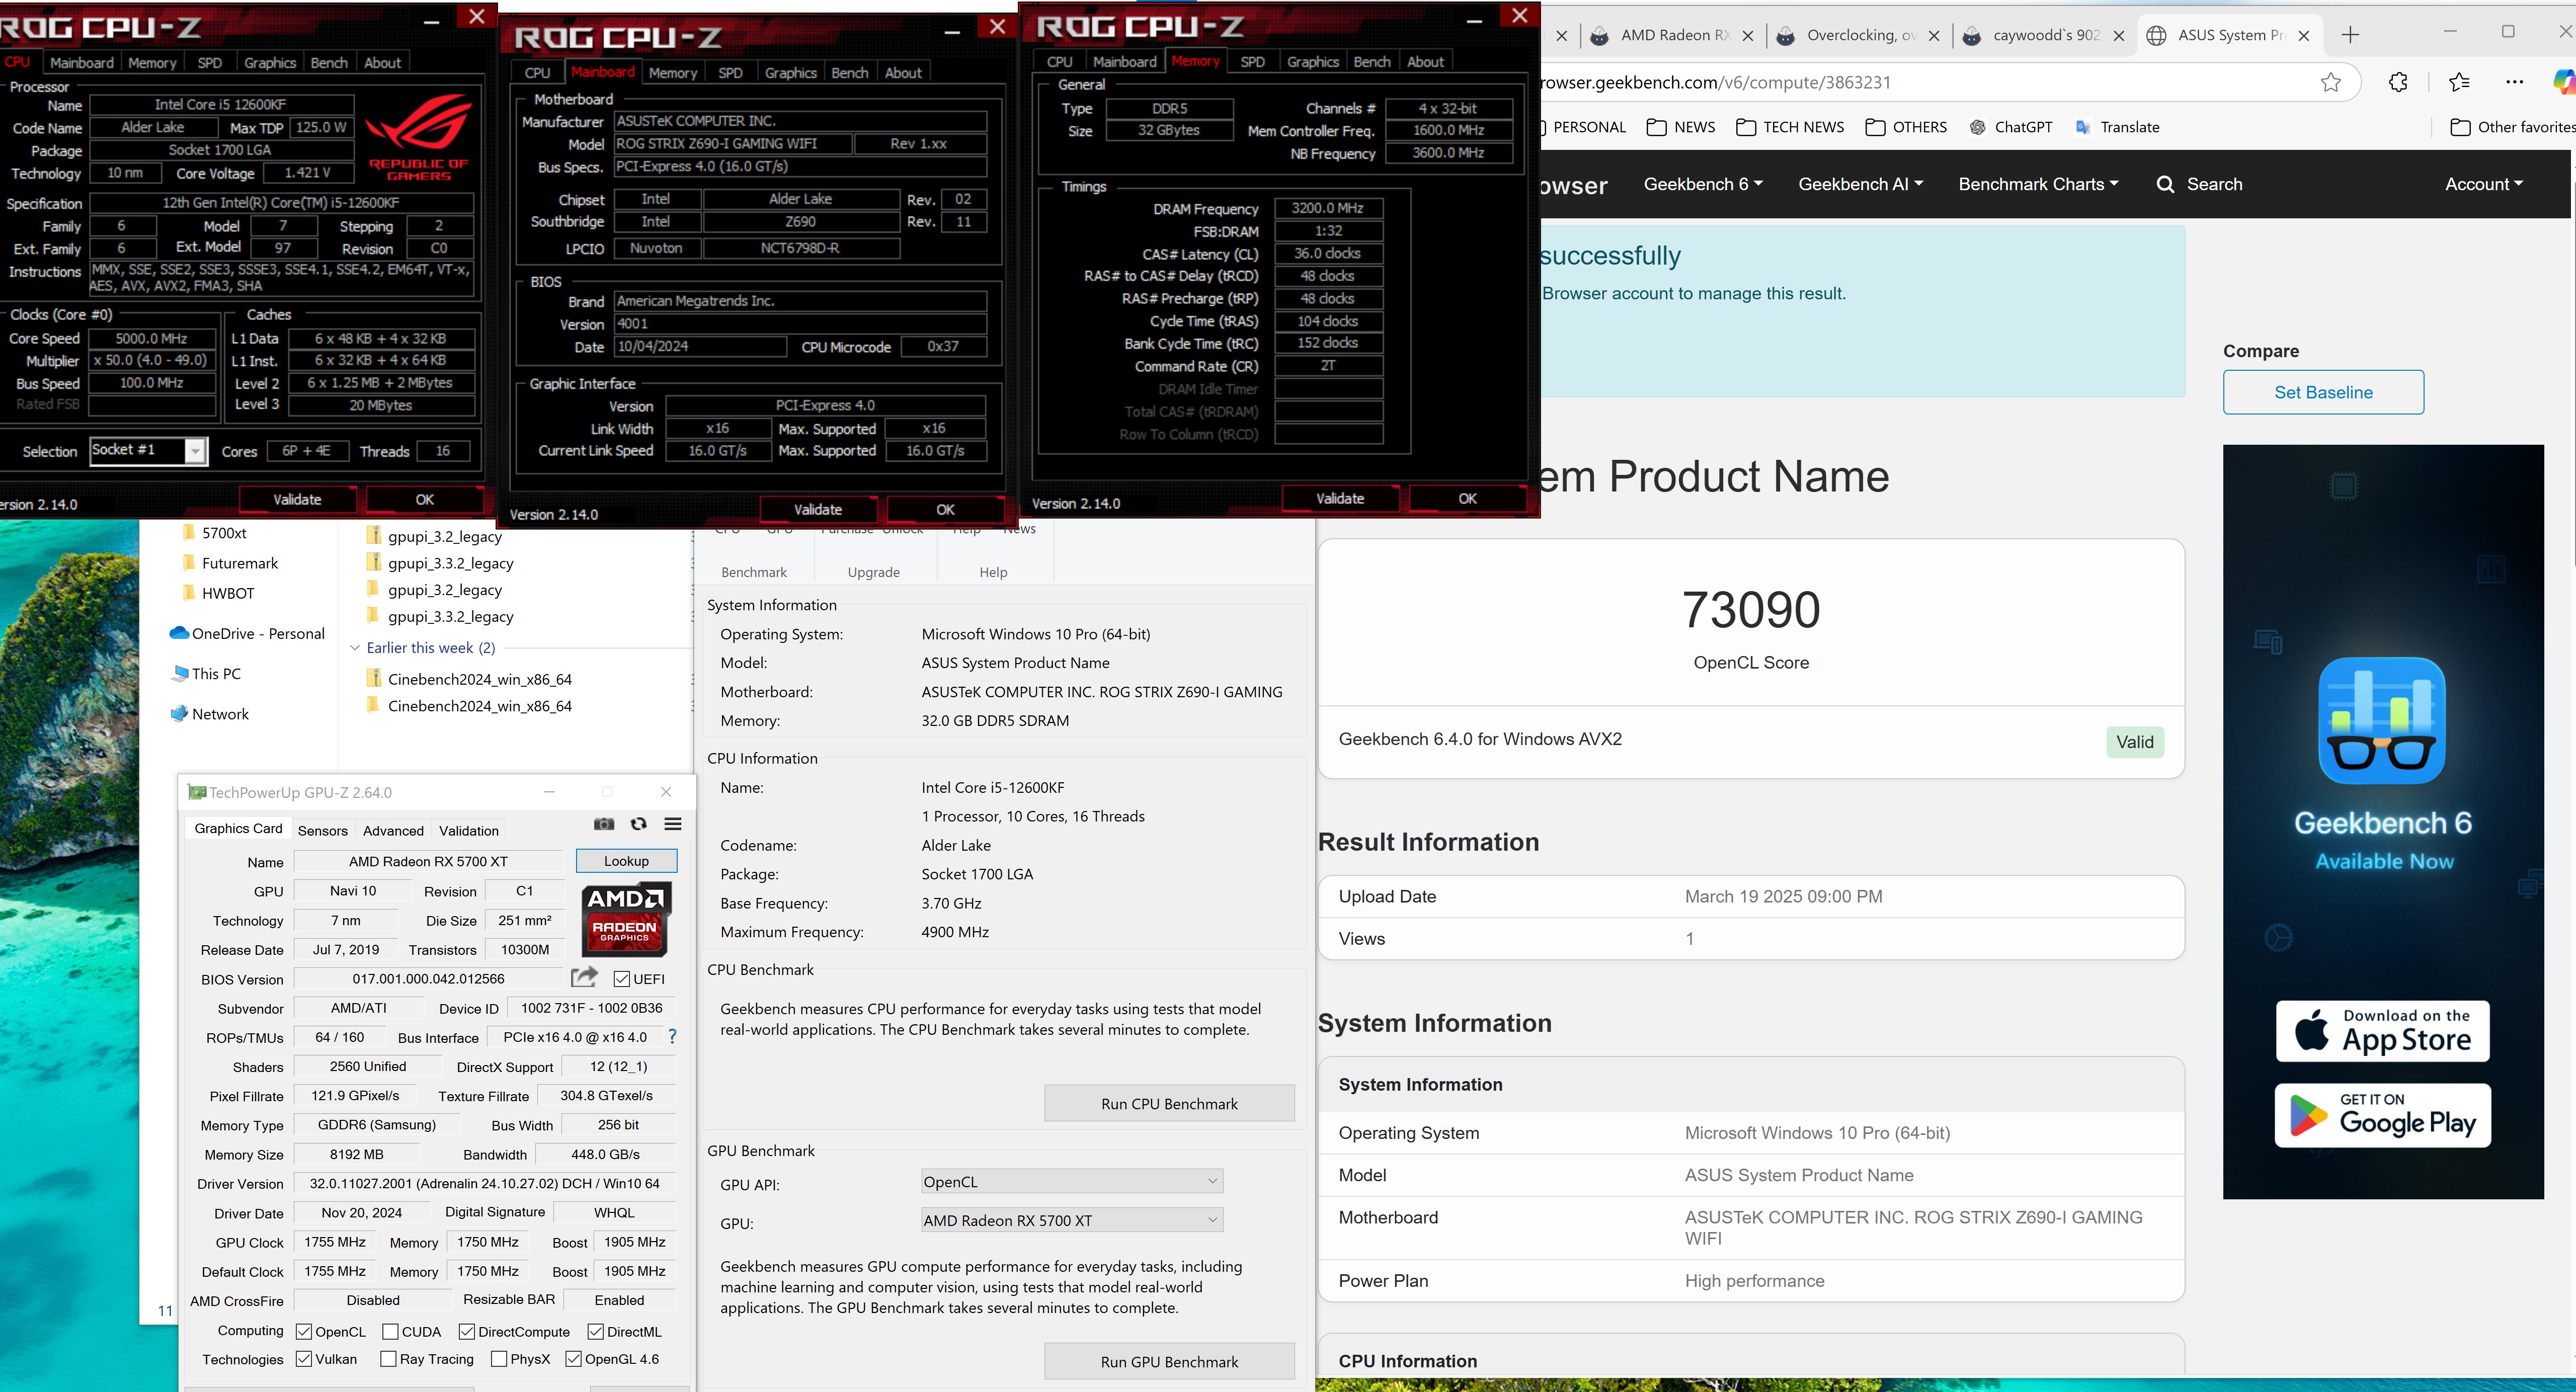Open TECH NEWS favorites folder

tap(1790, 128)
